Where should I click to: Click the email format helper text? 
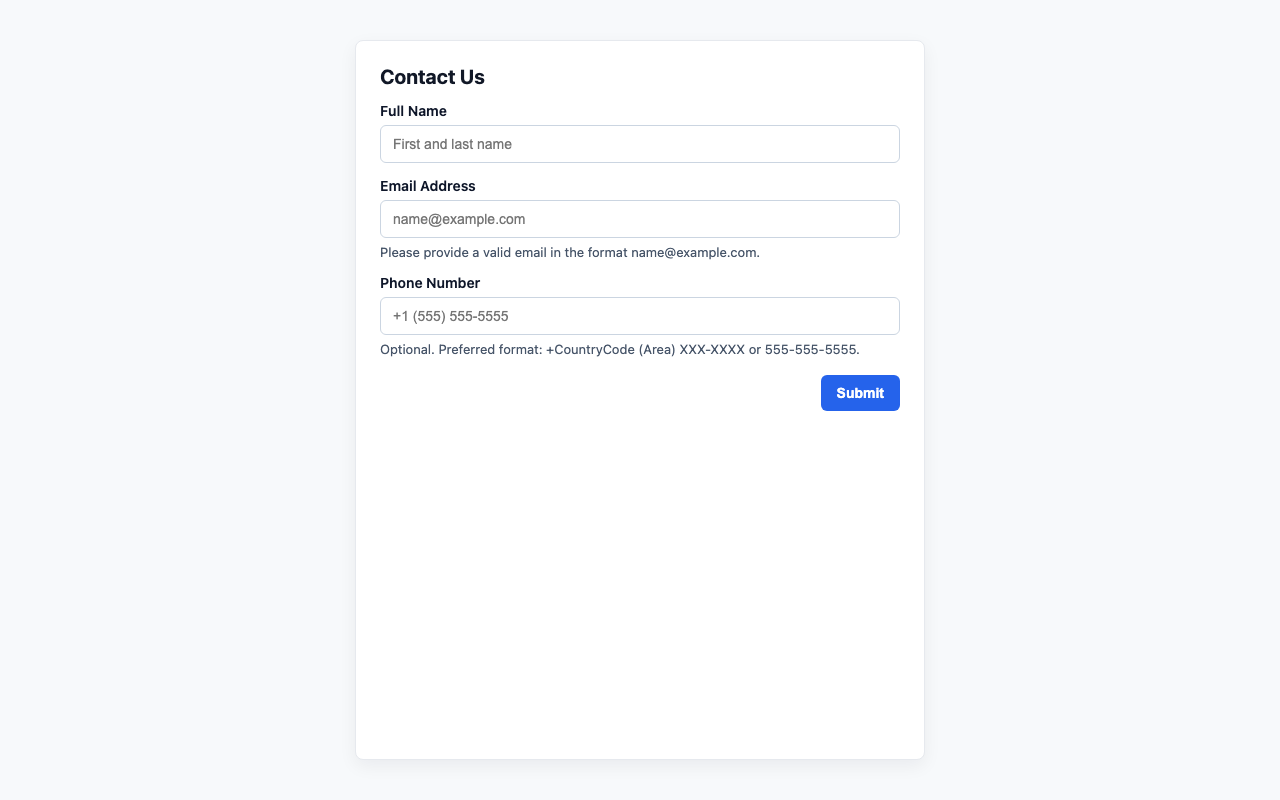tap(569, 253)
